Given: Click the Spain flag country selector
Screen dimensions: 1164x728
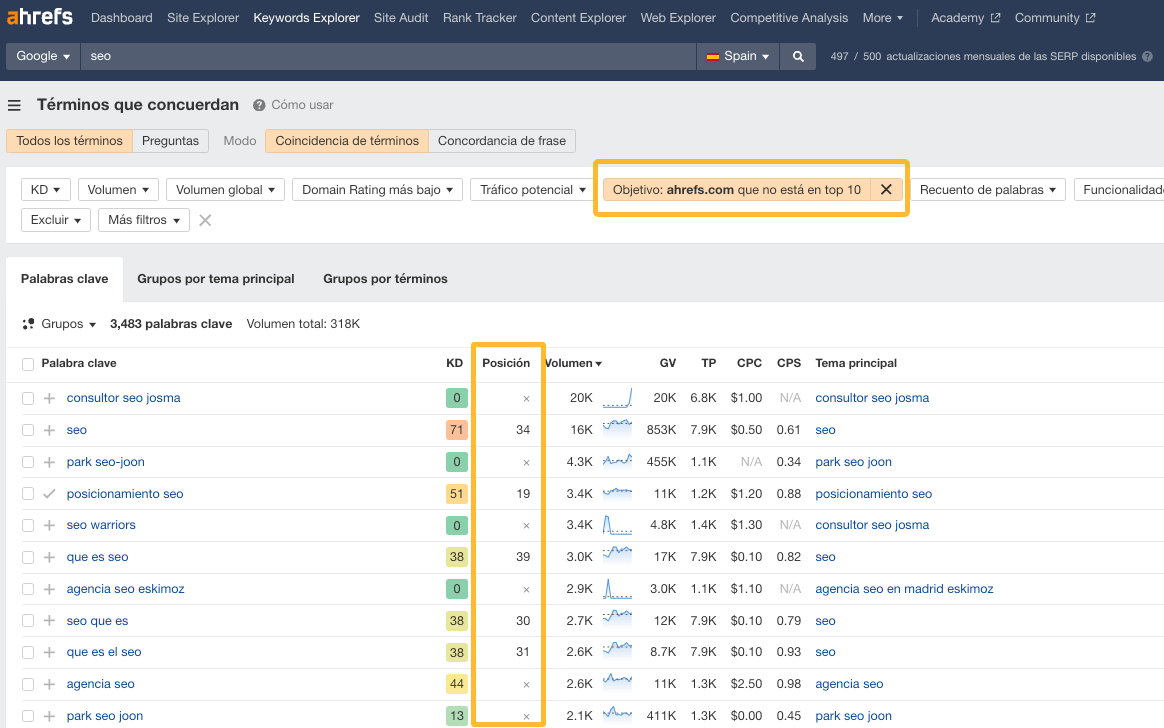Looking at the screenshot, I should (737, 56).
